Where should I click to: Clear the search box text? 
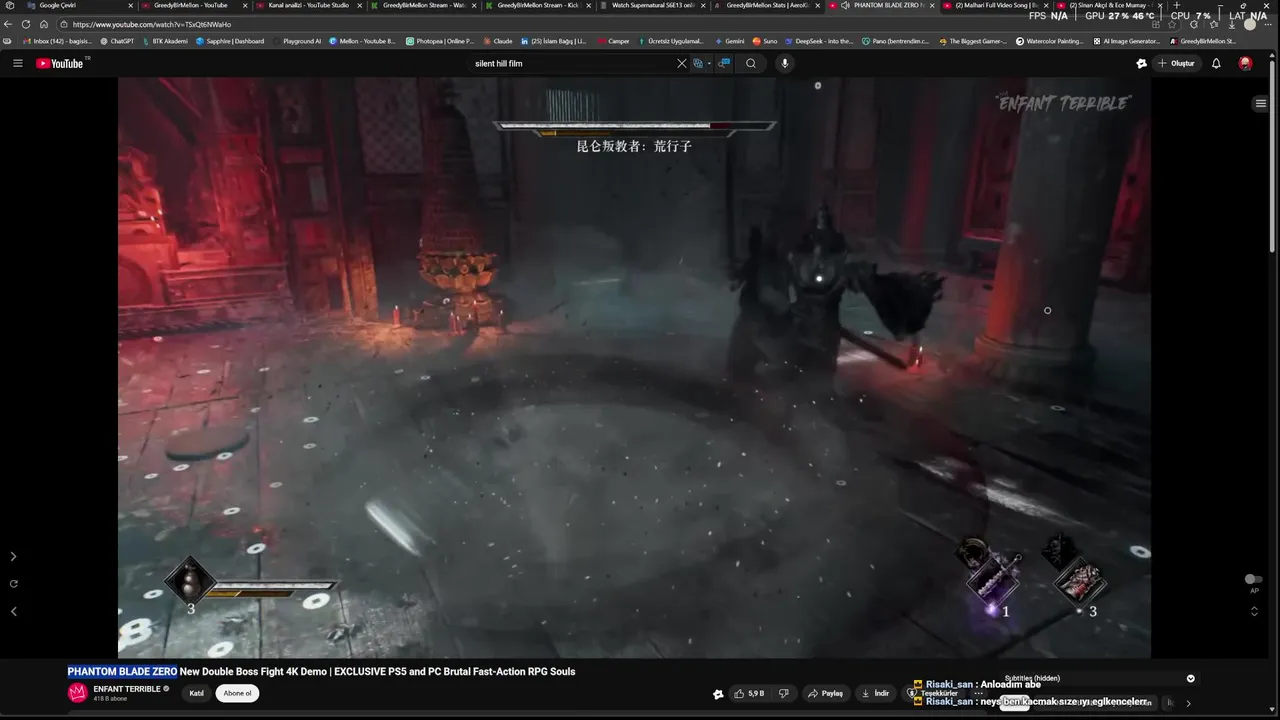tap(682, 63)
